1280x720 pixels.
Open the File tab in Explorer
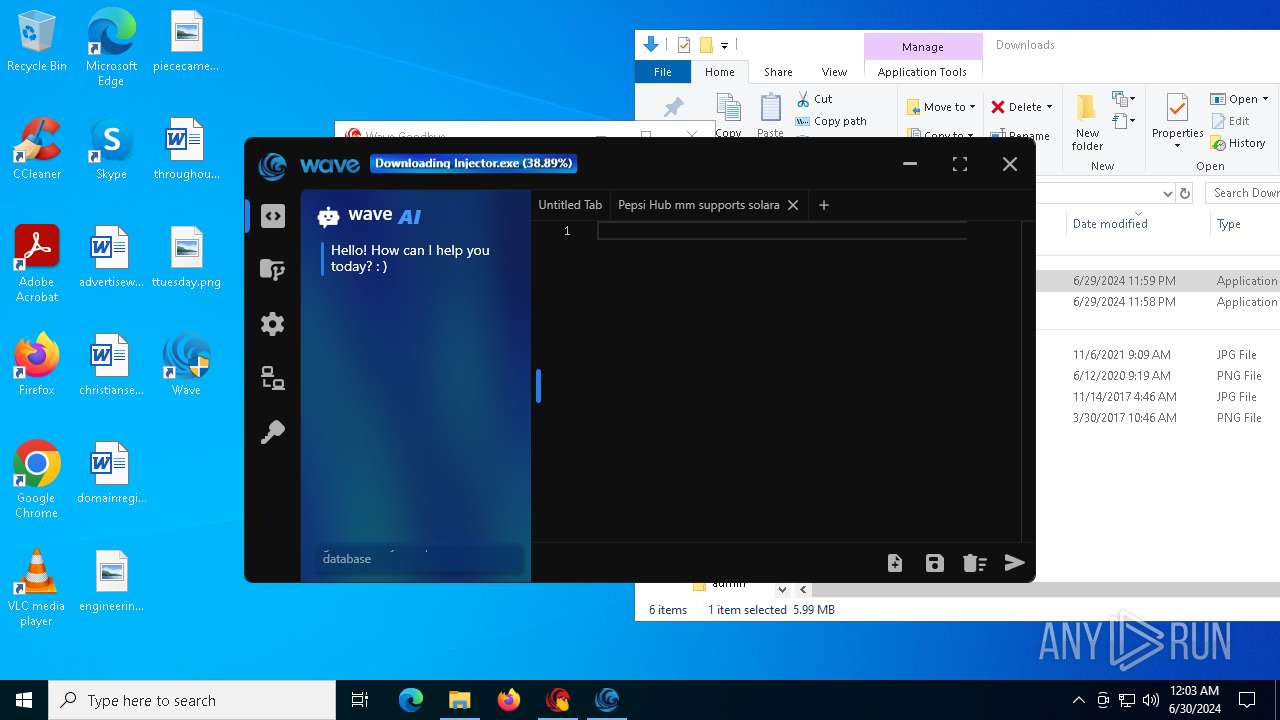click(x=663, y=72)
